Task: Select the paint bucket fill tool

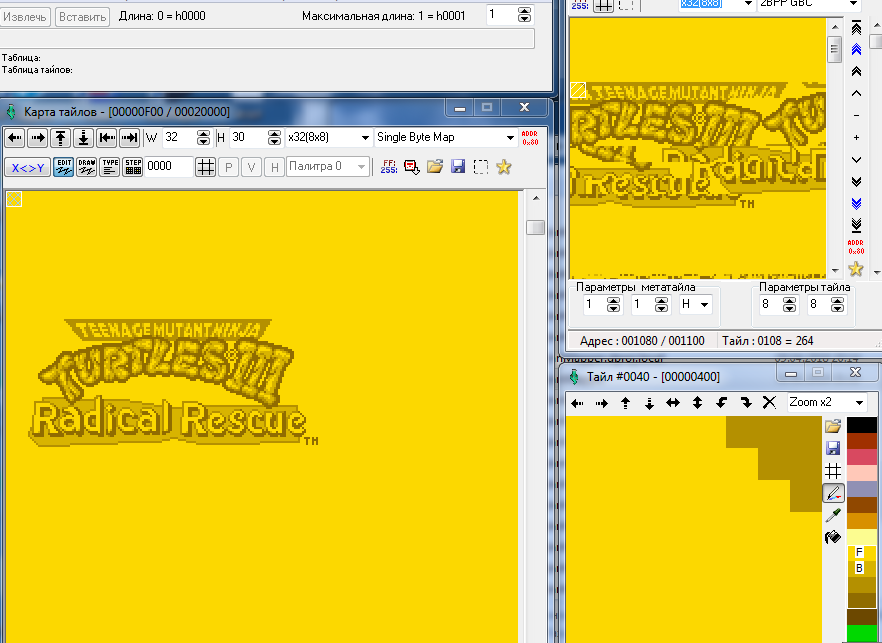Action: (833, 537)
